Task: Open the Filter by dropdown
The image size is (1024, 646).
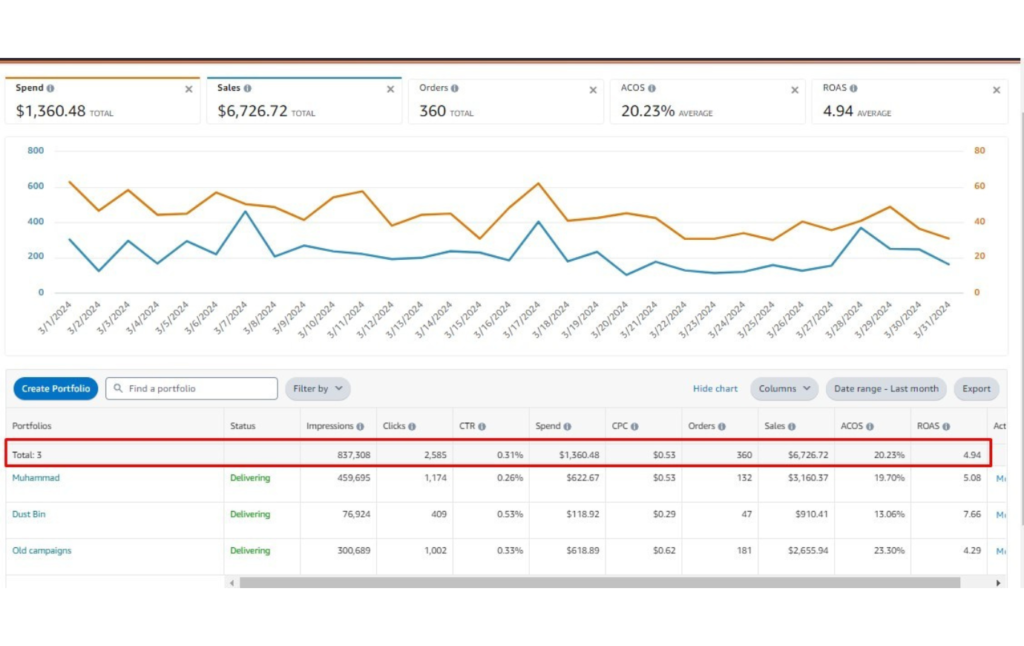Action: 317,389
